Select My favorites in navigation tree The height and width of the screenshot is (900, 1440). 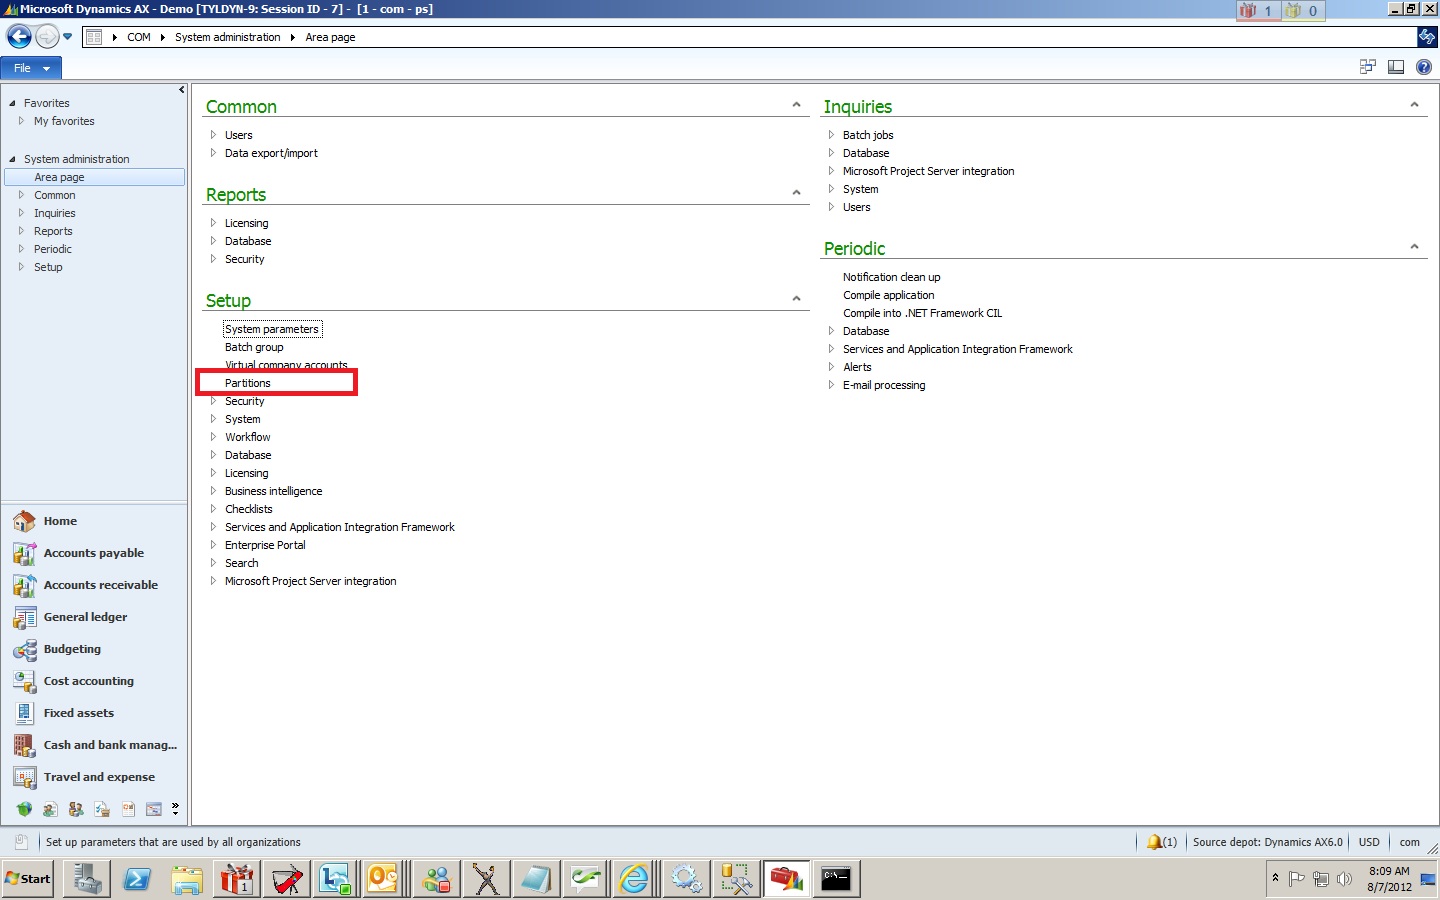pos(64,121)
